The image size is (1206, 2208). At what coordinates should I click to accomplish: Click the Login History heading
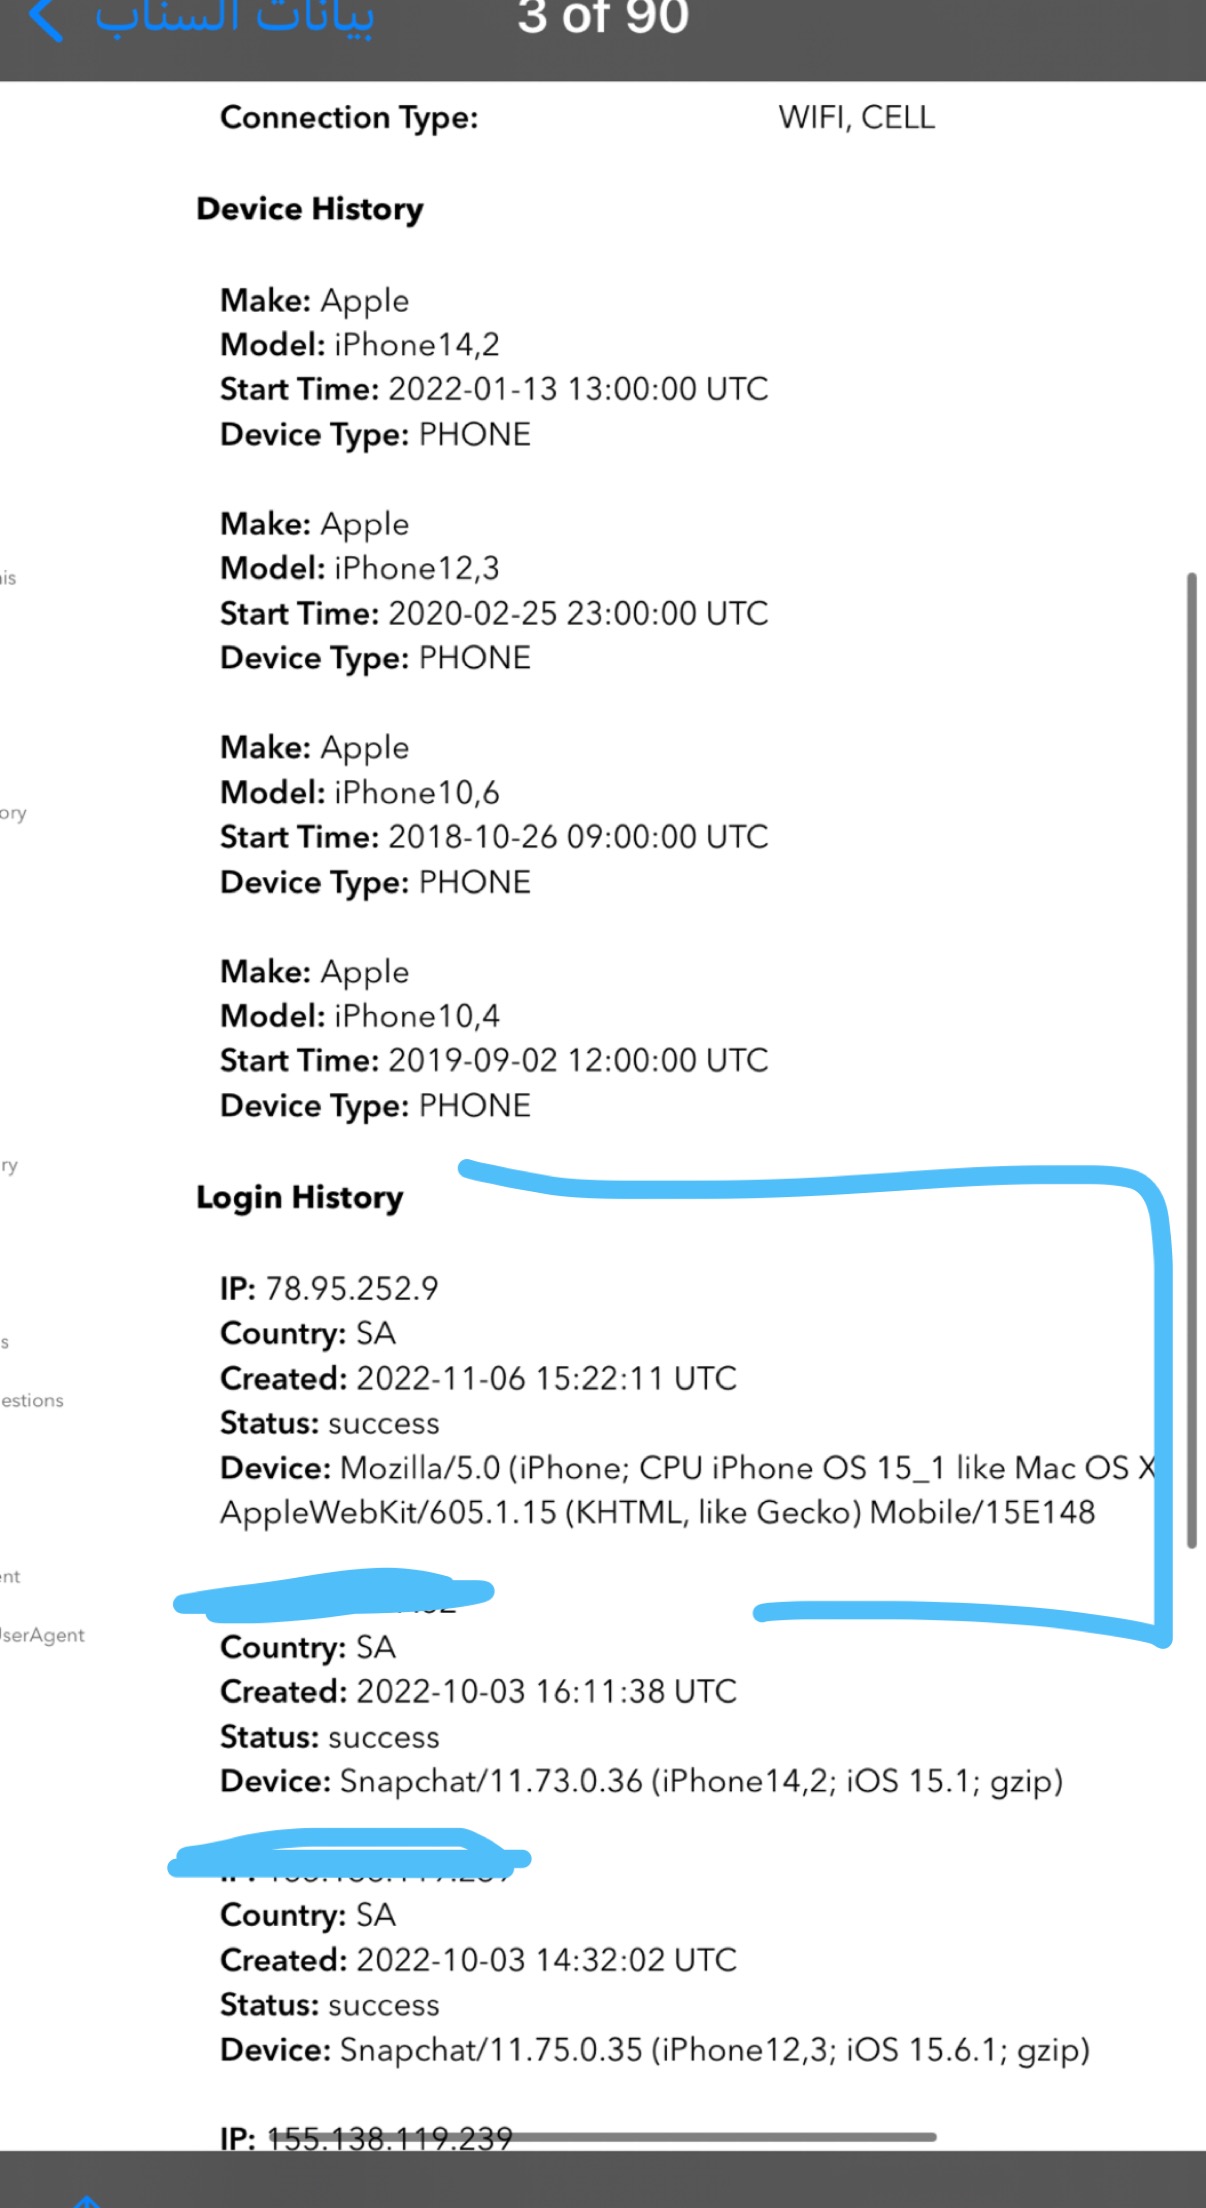(300, 1197)
